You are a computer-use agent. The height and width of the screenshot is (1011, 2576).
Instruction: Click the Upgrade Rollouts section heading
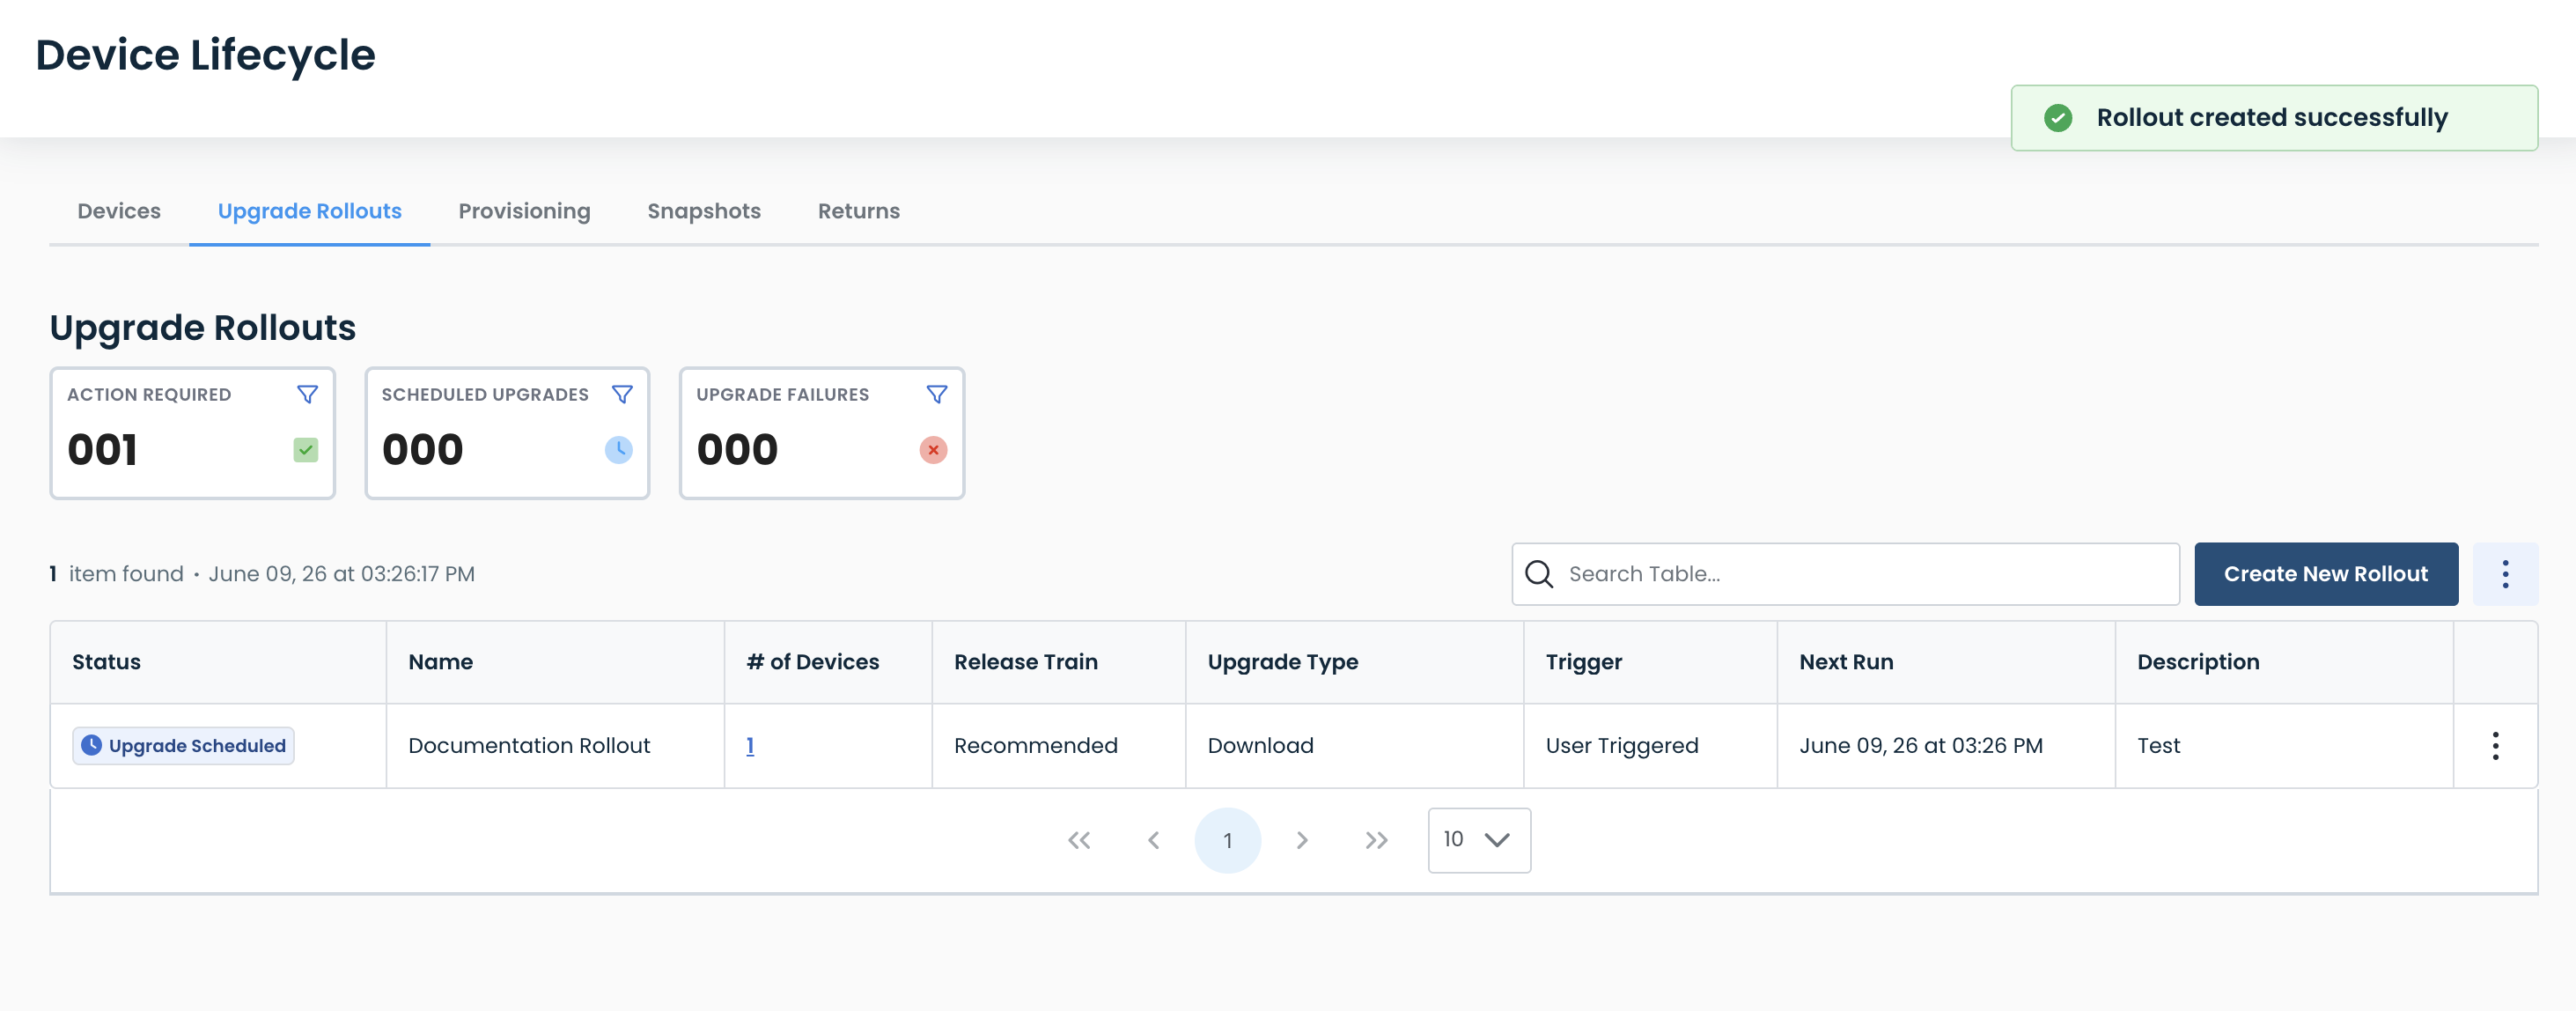coord(203,328)
